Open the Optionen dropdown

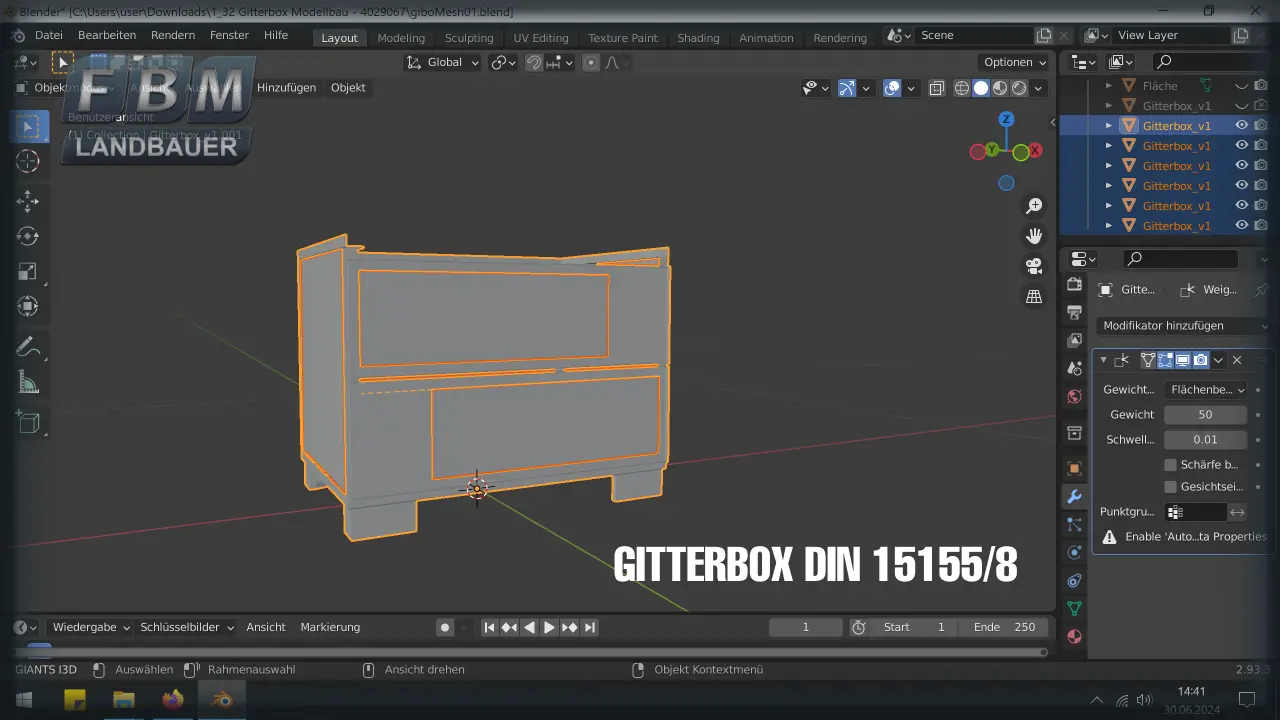pyautogui.click(x=1014, y=62)
